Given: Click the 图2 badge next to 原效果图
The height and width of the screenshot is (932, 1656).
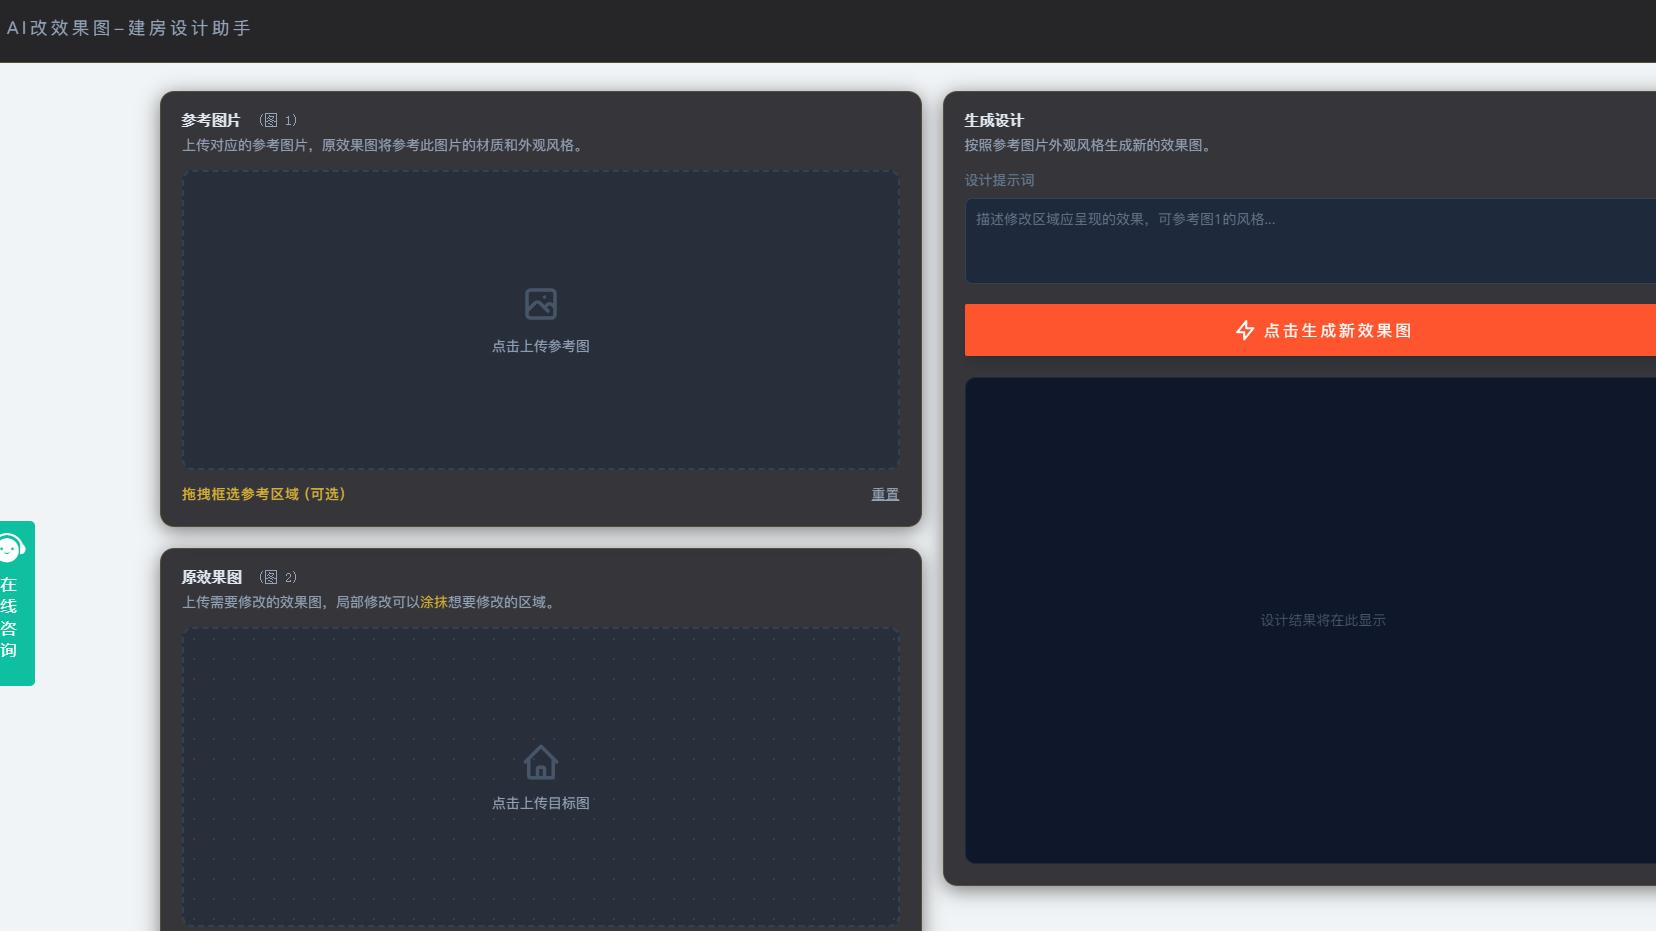Looking at the screenshot, I should click(277, 577).
